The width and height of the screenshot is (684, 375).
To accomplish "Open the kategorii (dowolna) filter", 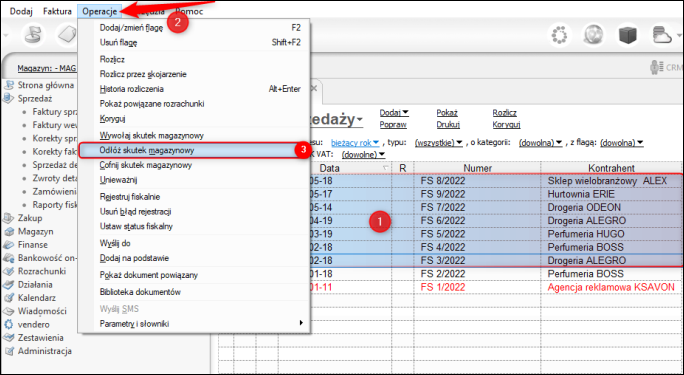I will pyautogui.click(x=540, y=143).
